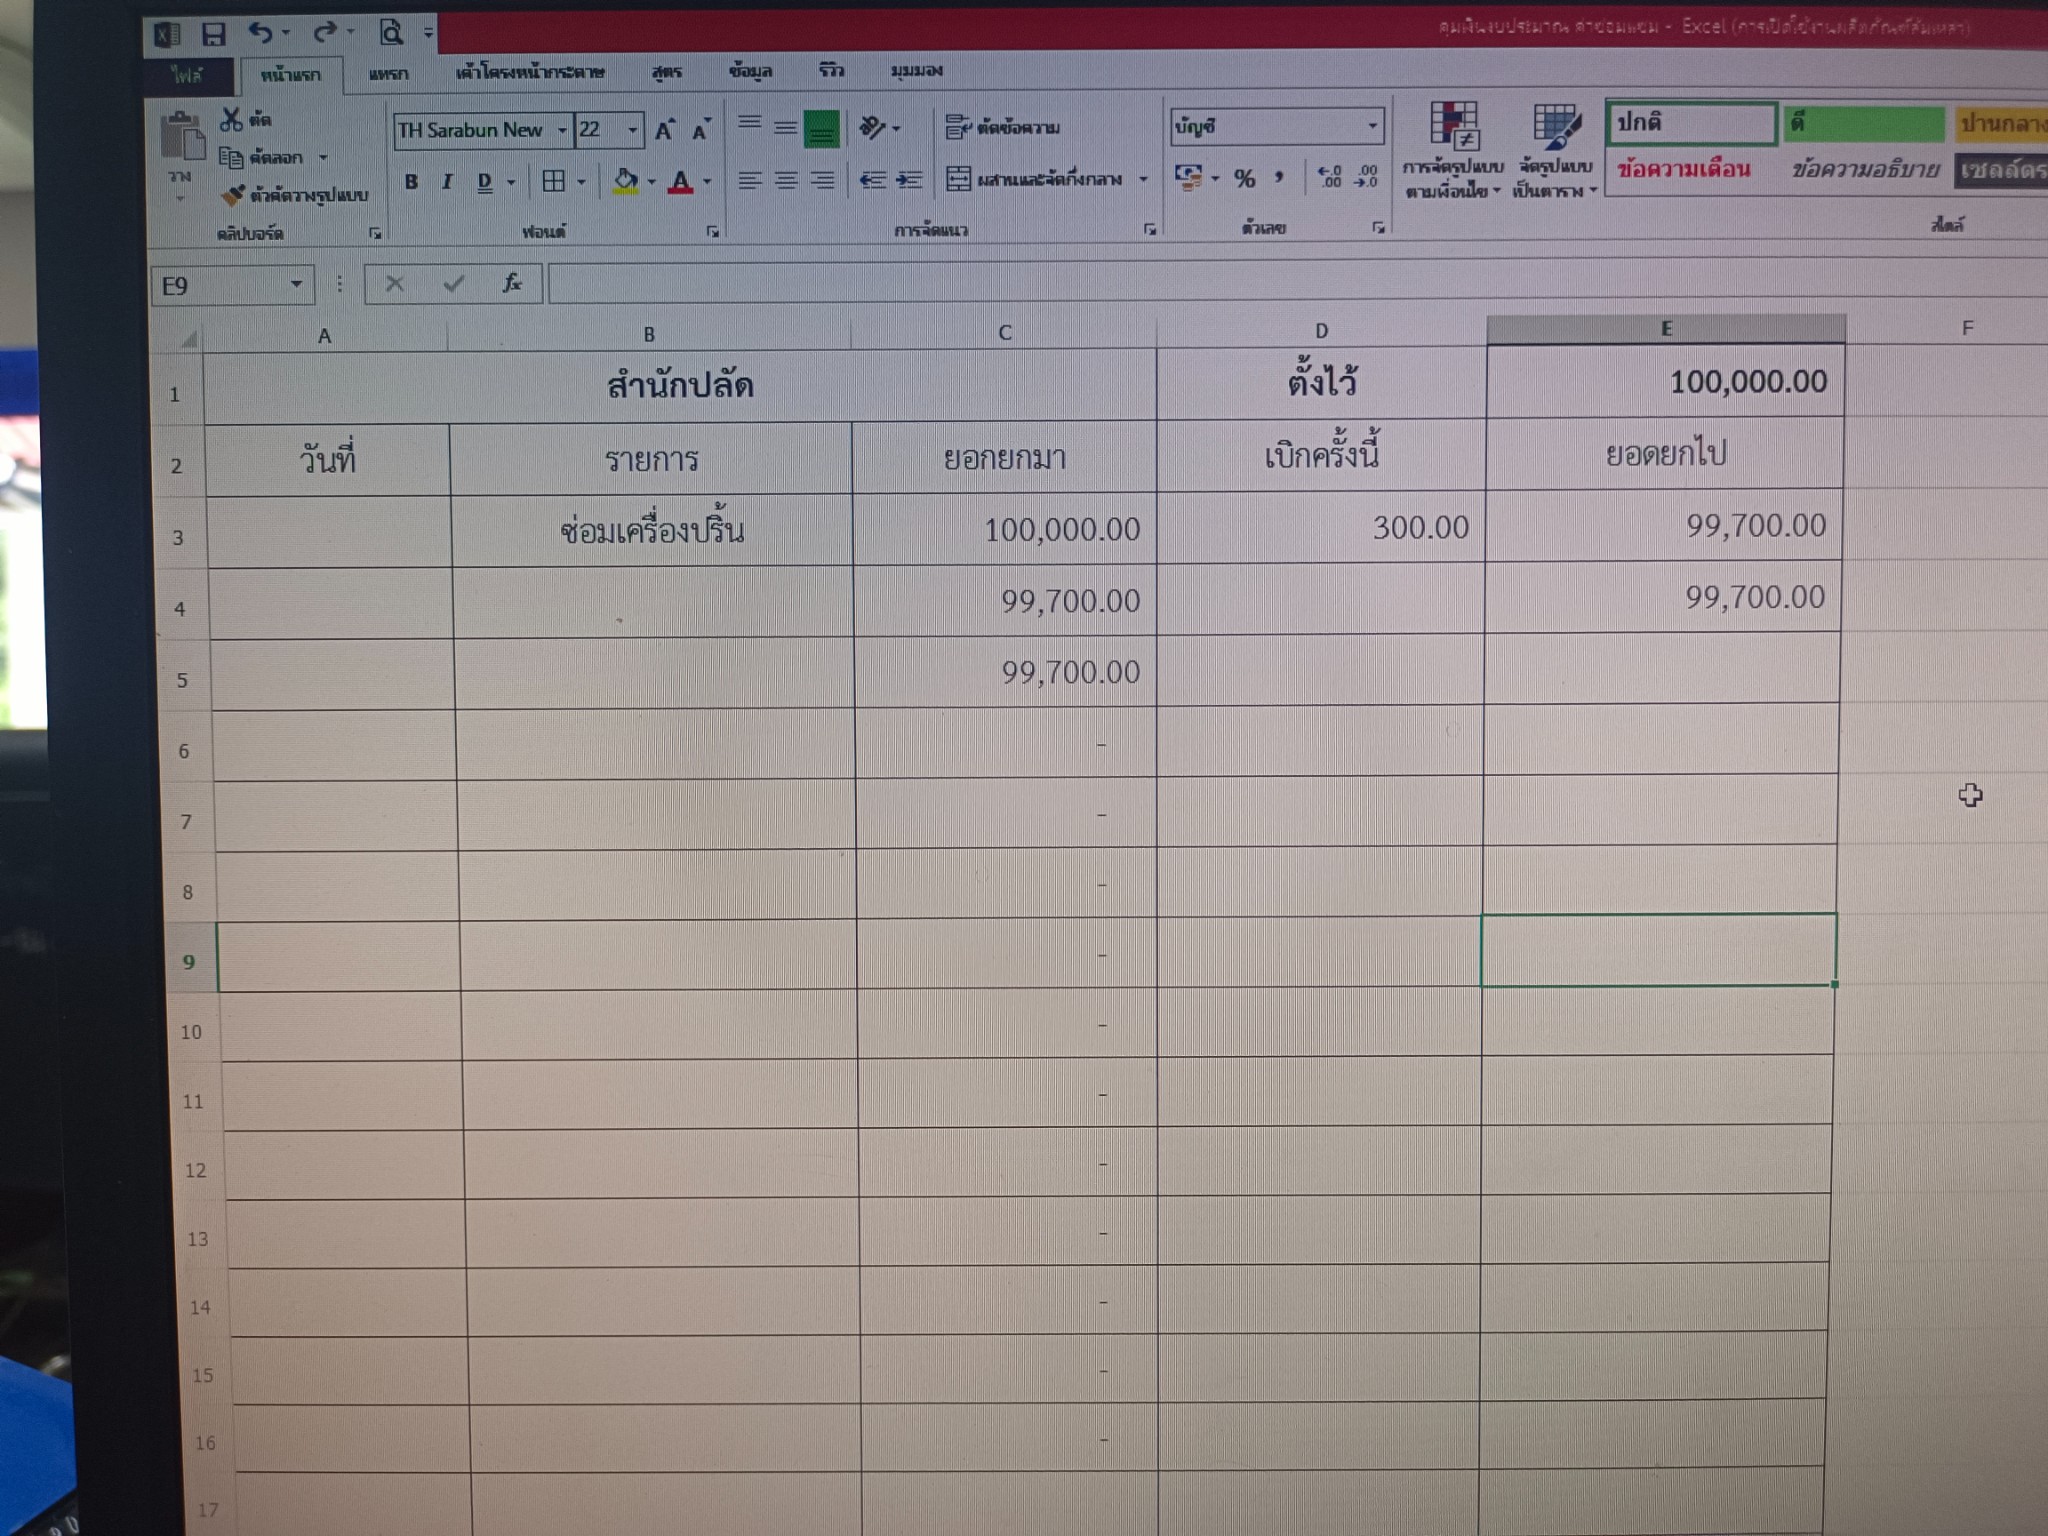
Task: Click the Borders grid icon
Action: pyautogui.click(x=553, y=181)
